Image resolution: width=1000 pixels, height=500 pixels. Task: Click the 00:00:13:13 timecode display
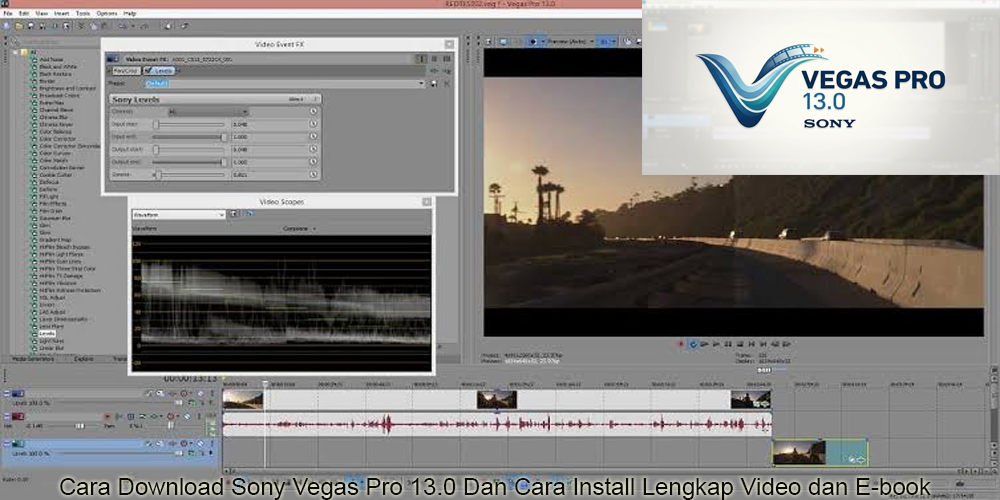(190, 378)
